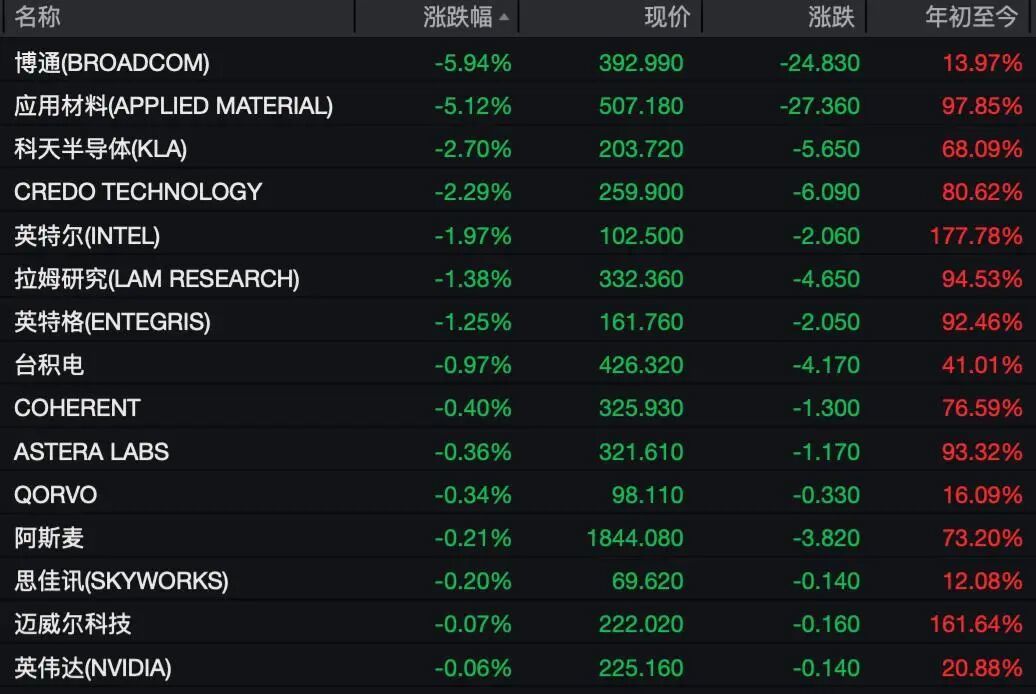The height and width of the screenshot is (694, 1036).
Task: Select the 拉姆研究(LAM RESEARCH) row
Action: pyautogui.click(x=518, y=278)
